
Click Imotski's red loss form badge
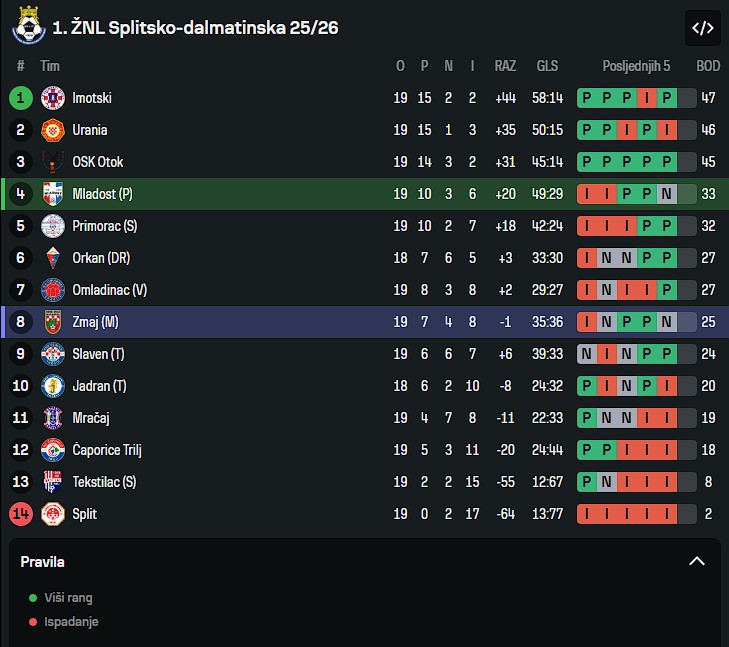[647, 98]
